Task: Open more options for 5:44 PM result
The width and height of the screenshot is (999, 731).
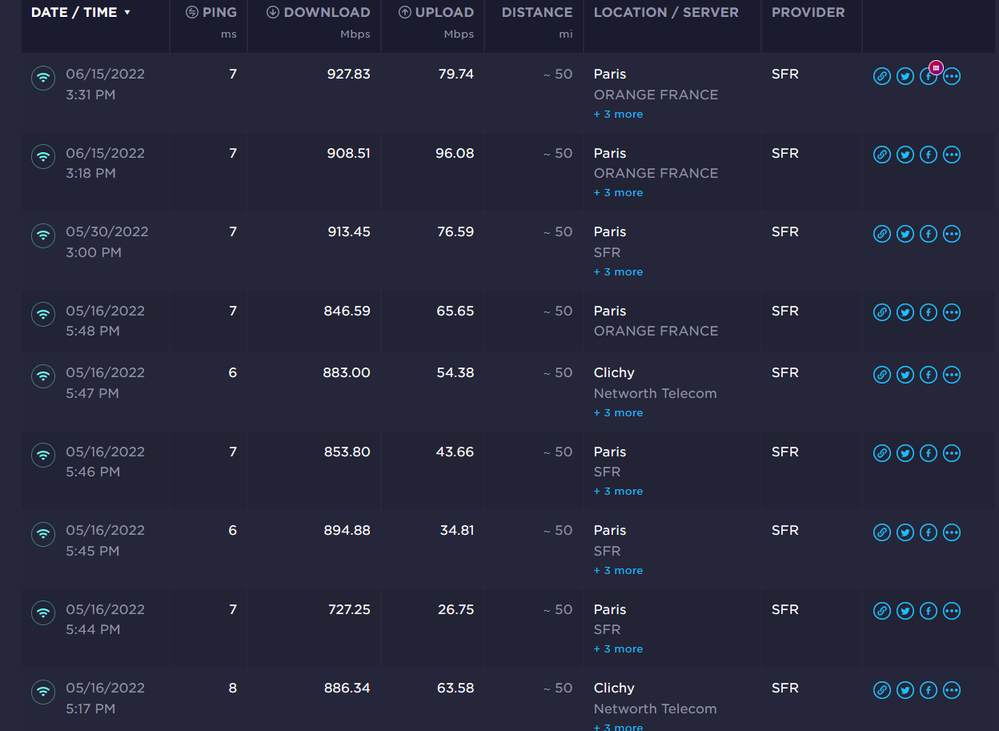Action: (952, 611)
